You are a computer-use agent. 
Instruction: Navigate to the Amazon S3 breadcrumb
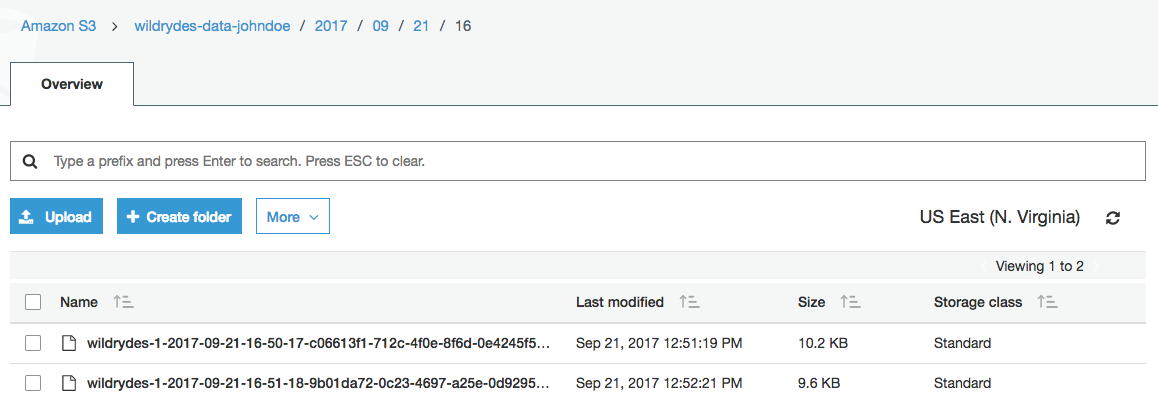pos(58,27)
